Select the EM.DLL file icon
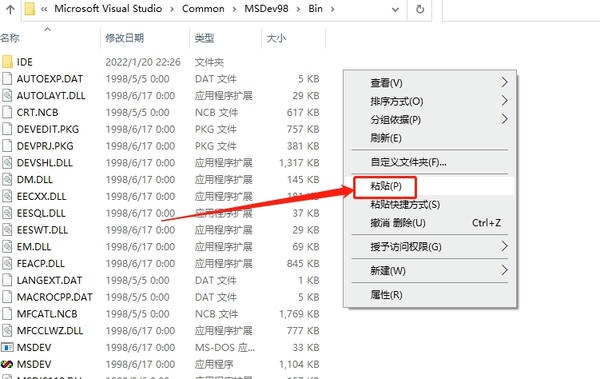The image size is (600, 379). point(7,247)
